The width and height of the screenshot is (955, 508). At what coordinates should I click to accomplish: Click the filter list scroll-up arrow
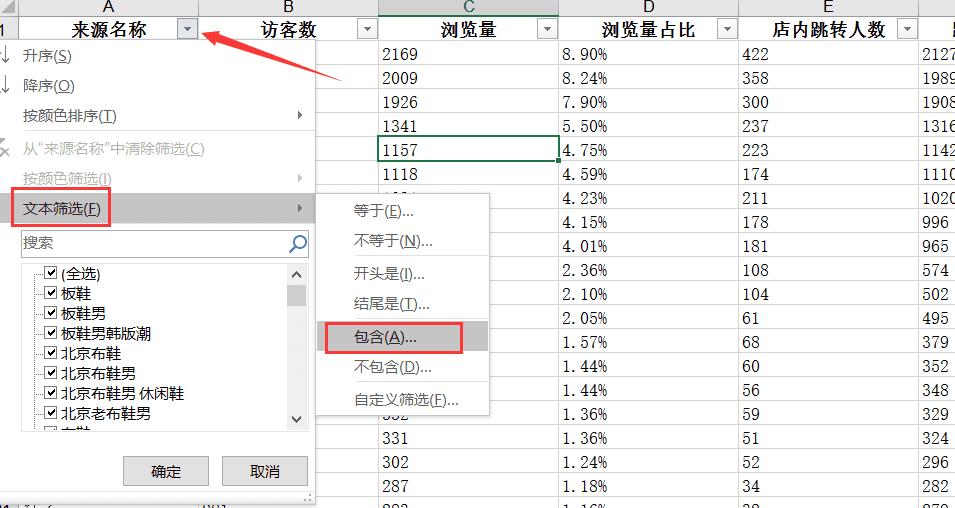pyautogui.click(x=297, y=275)
